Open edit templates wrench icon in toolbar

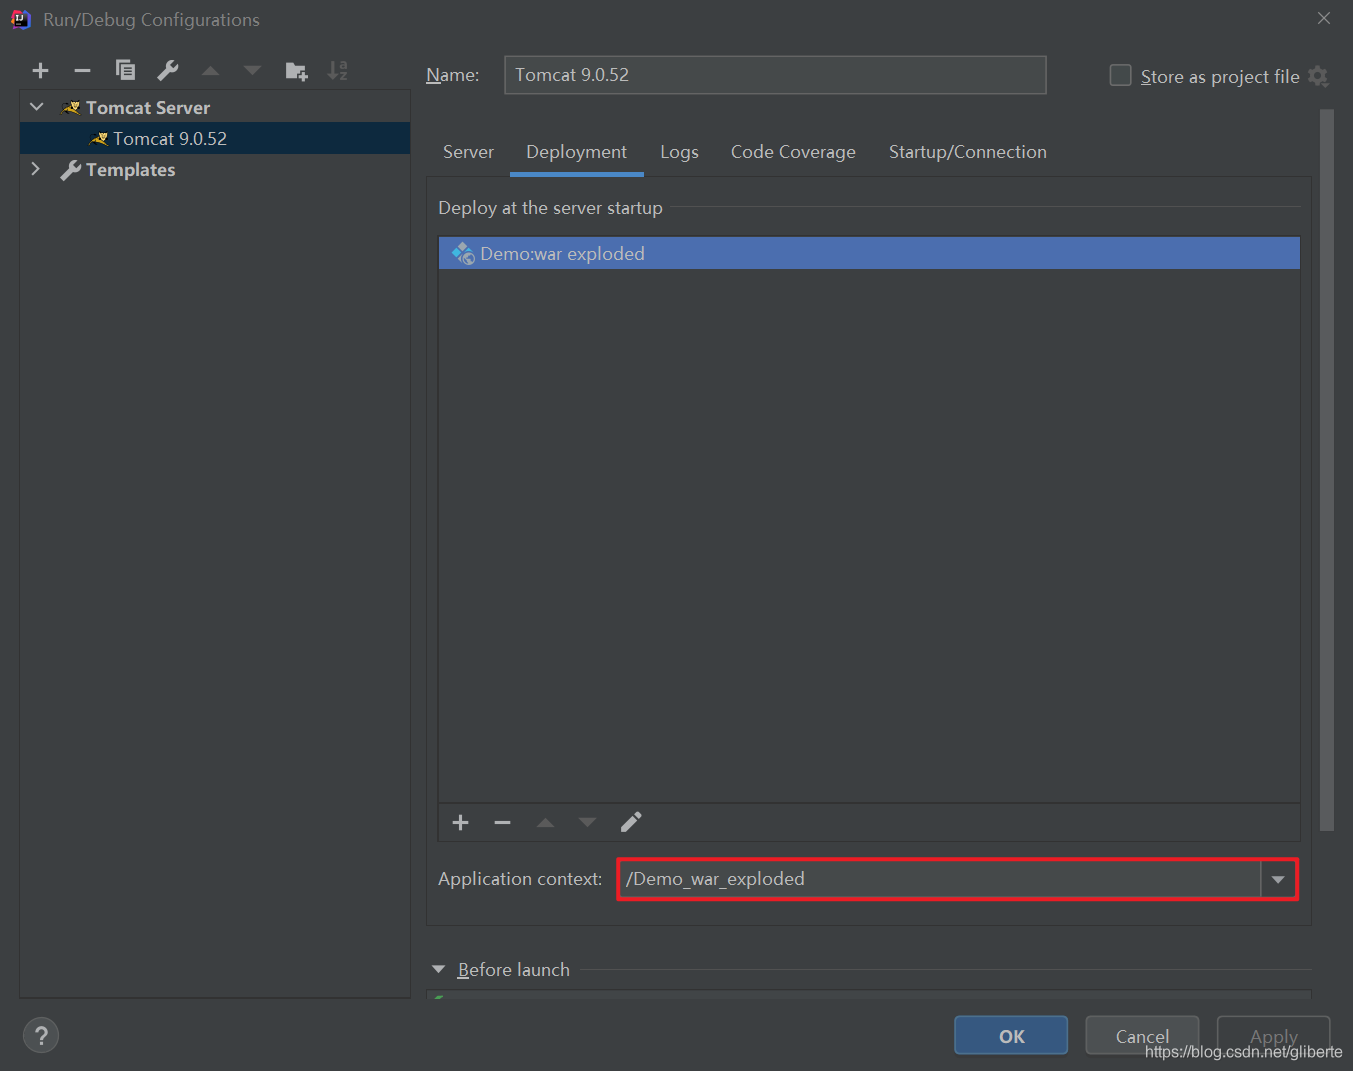tap(168, 70)
